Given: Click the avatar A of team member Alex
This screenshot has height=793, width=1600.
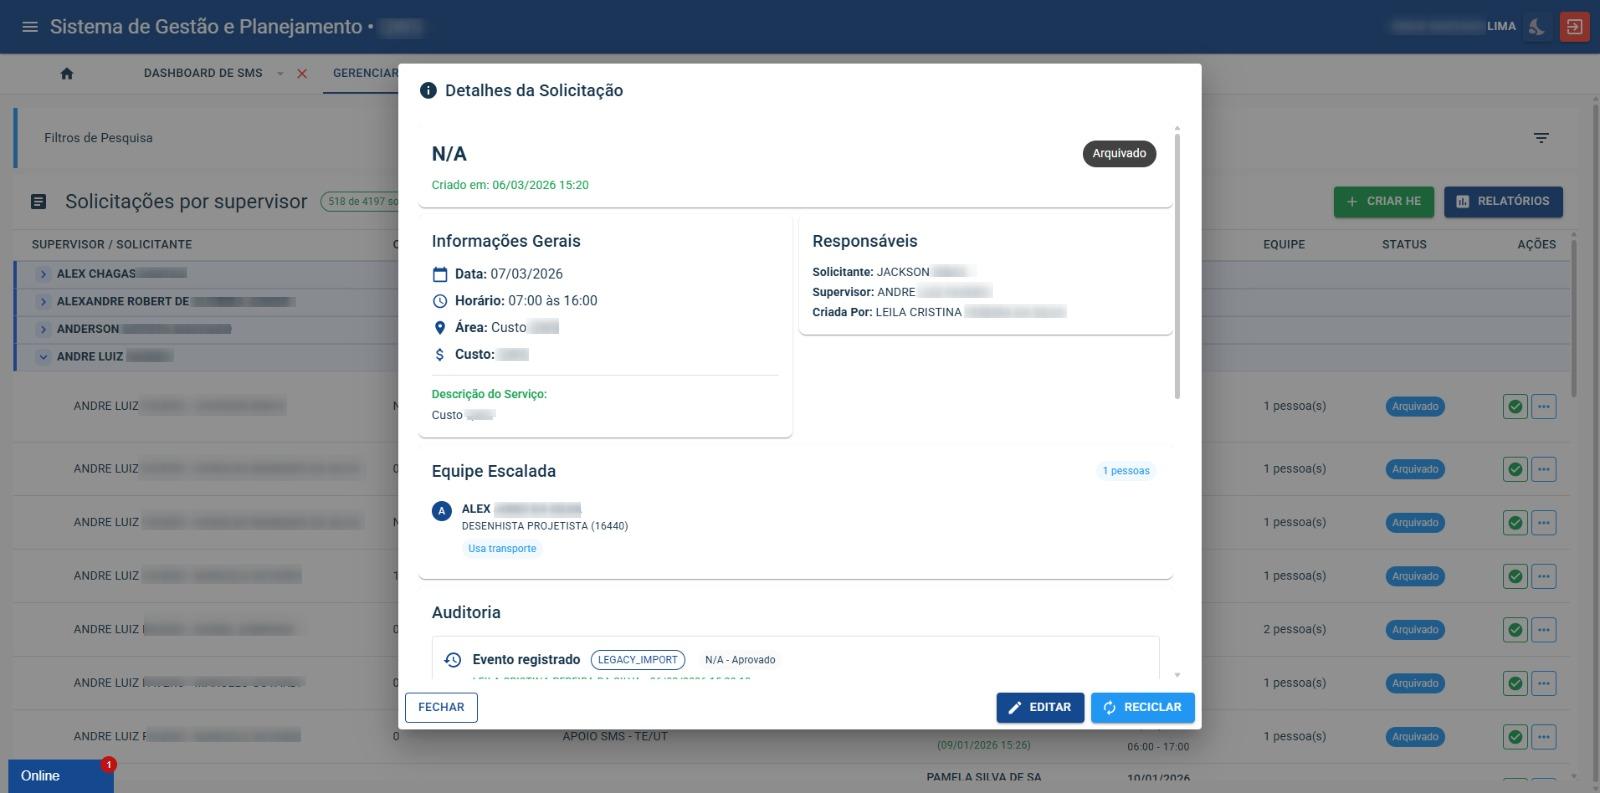Looking at the screenshot, I should [442, 511].
